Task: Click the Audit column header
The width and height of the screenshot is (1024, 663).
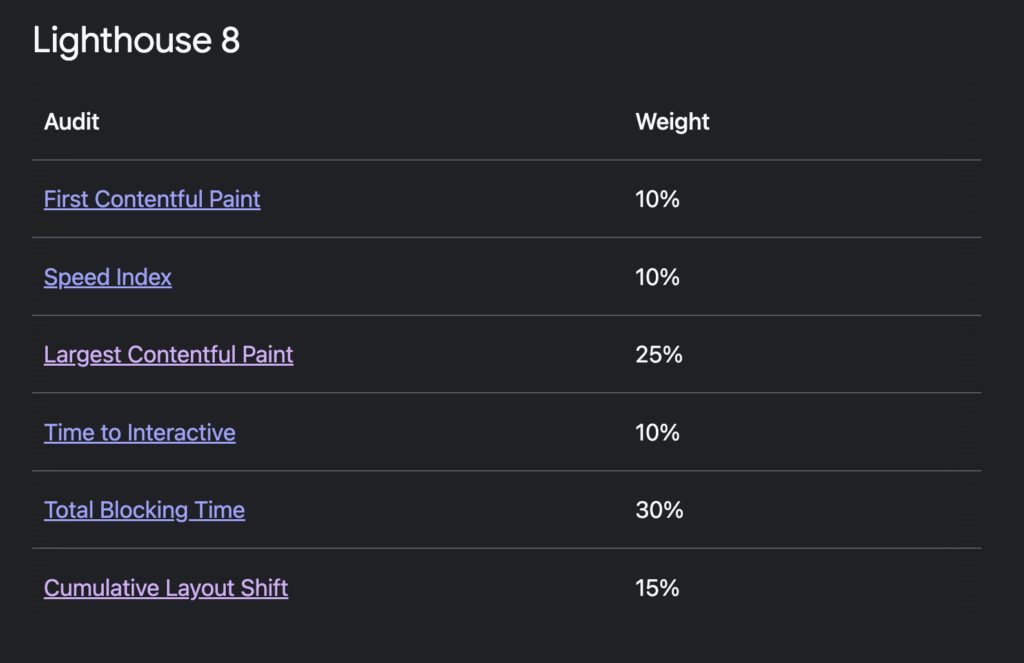Action: 72,121
